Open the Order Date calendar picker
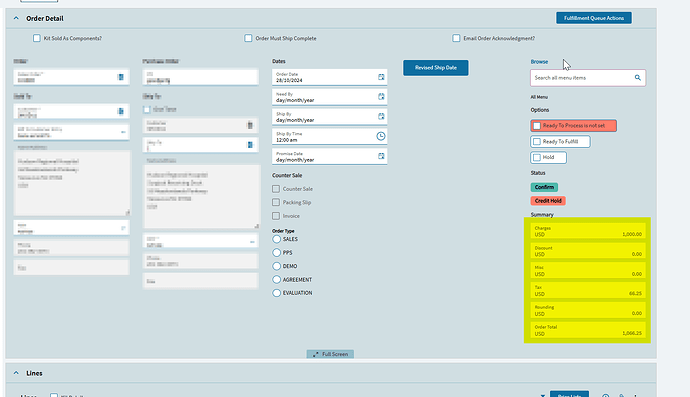Viewport: 690px width, 397px height. pos(381,77)
